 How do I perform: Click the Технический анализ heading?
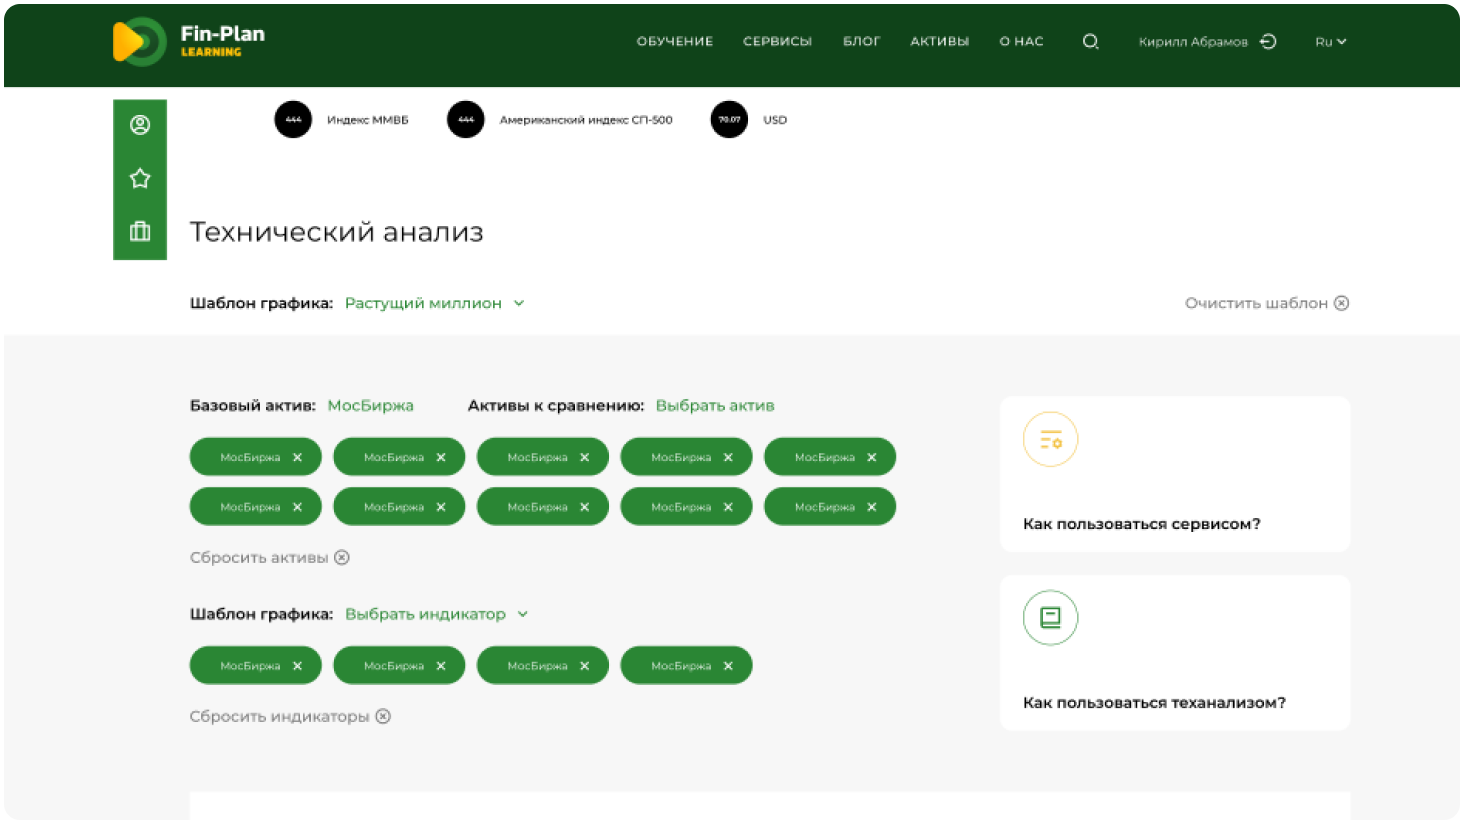pyautogui.click(x=337, y=232)
